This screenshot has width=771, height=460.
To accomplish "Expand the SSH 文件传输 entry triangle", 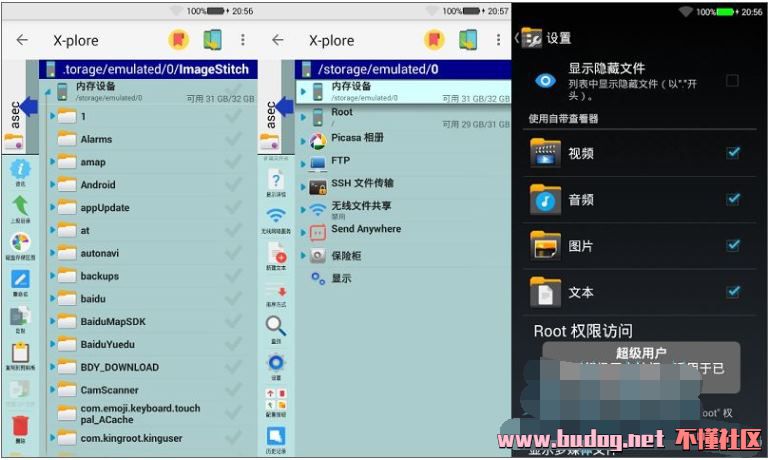I will click(303, 187).
